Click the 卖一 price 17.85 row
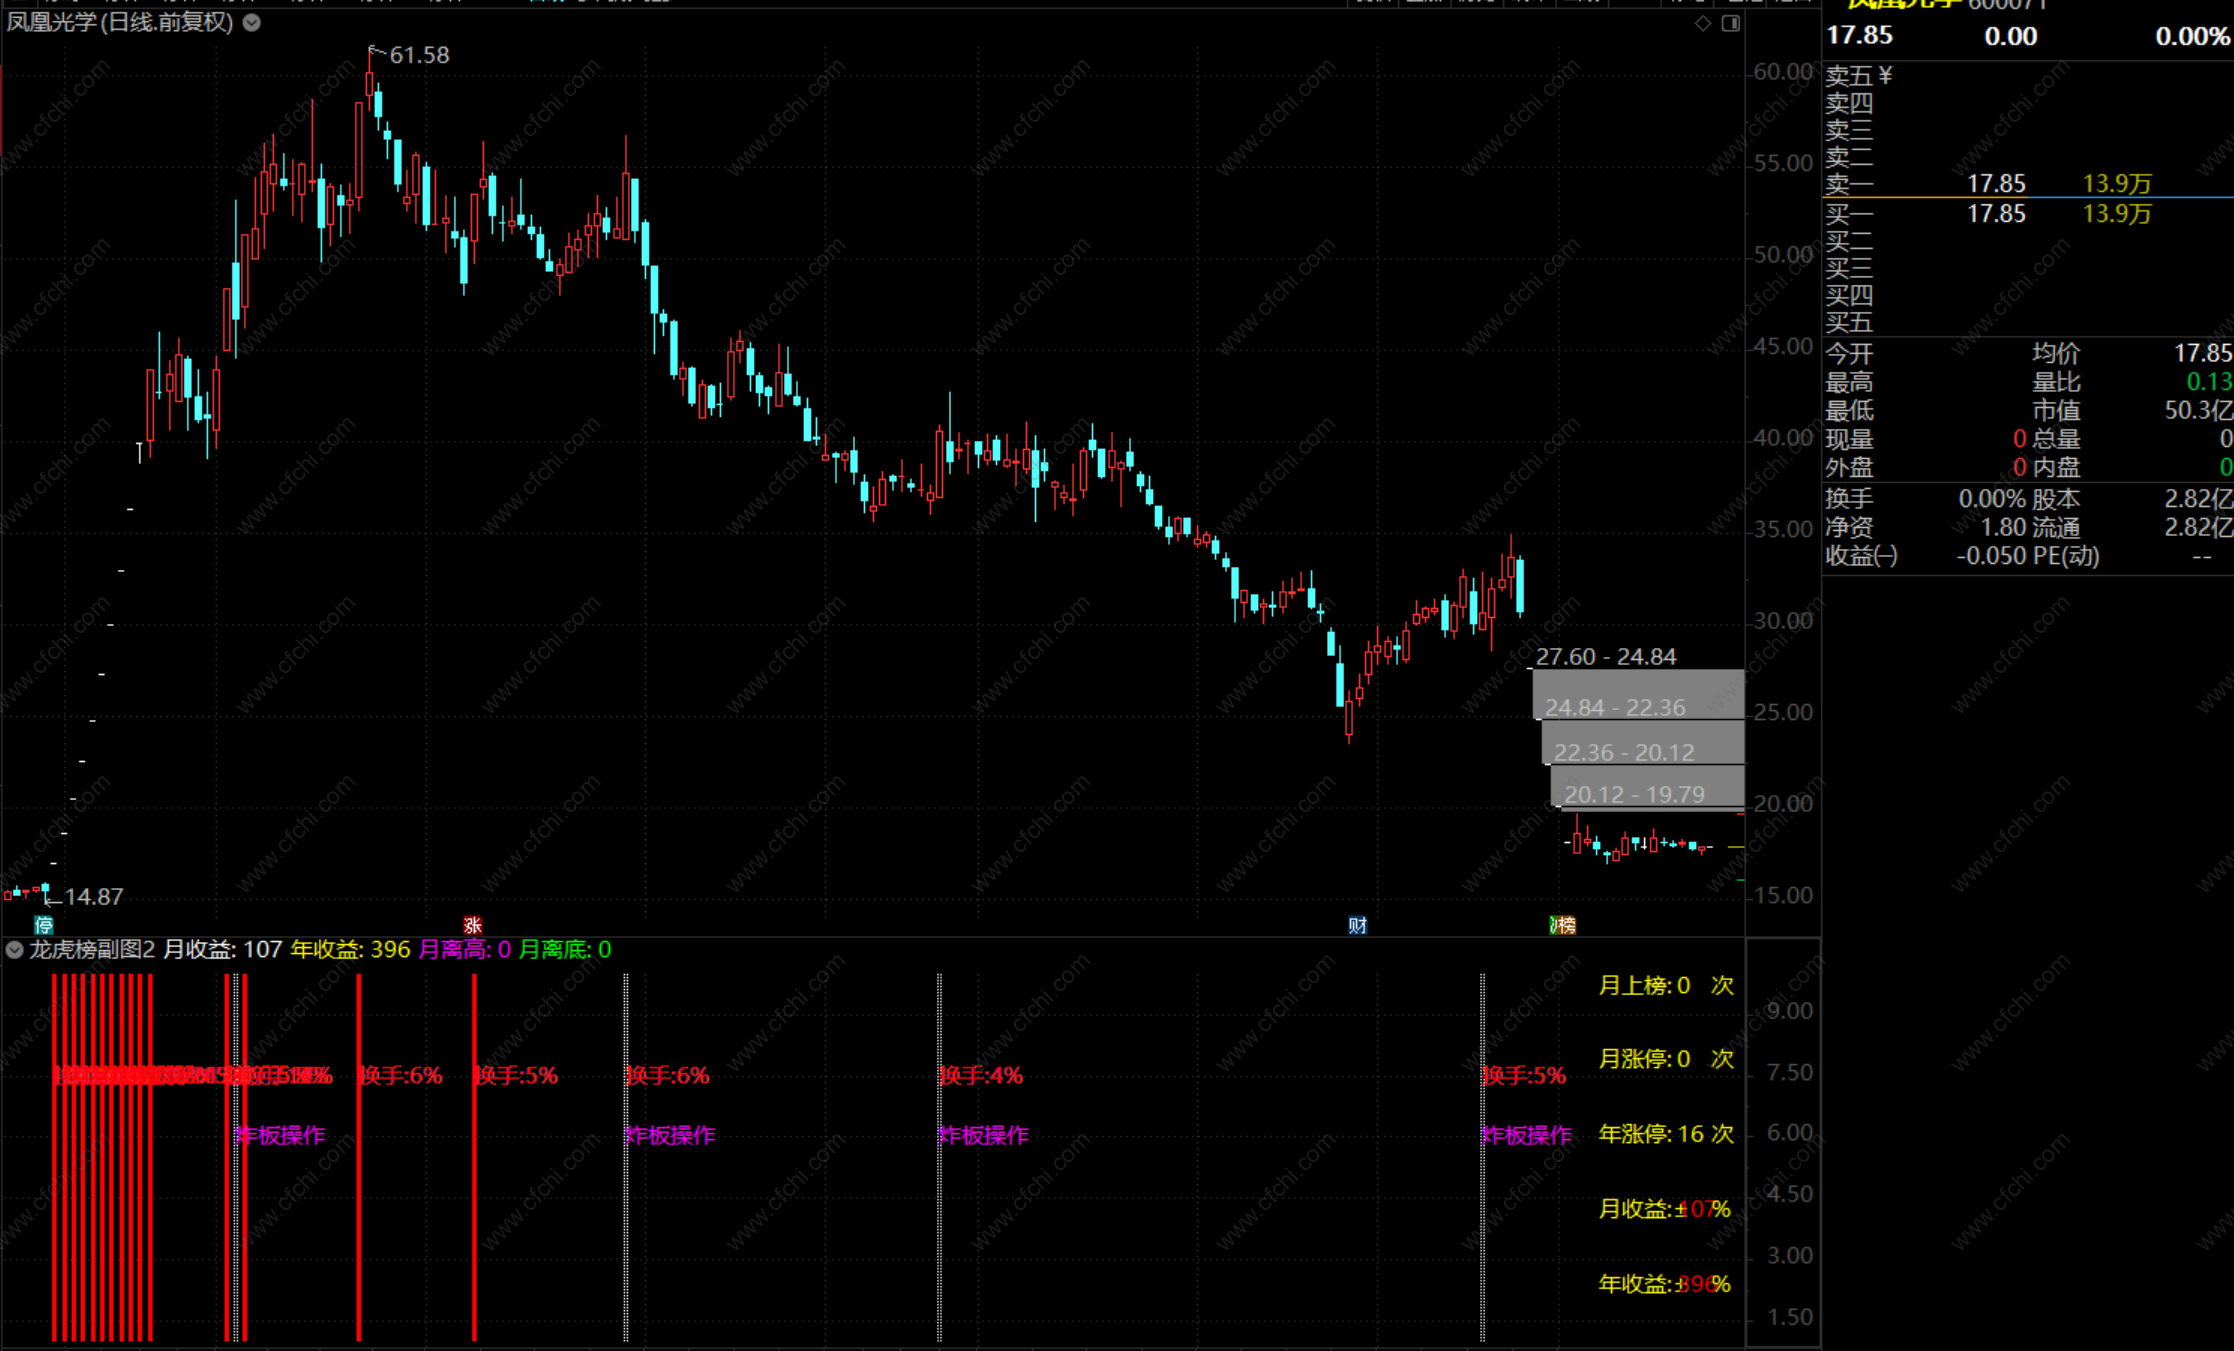 pos(1996,184)
